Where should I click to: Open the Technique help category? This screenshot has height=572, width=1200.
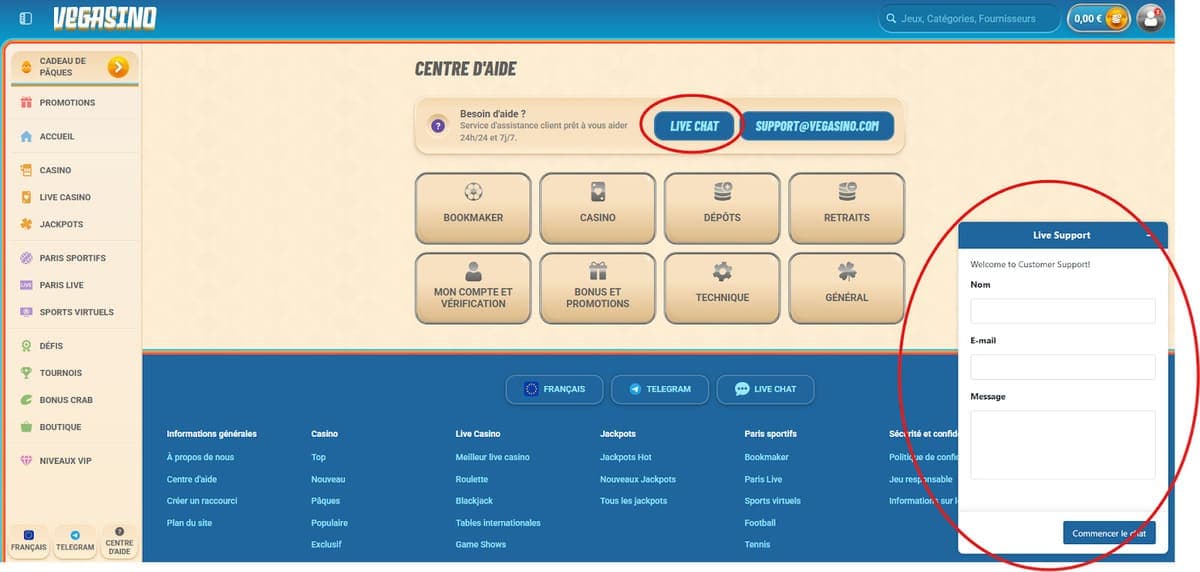pyautogui.click(x=722, y=288)
